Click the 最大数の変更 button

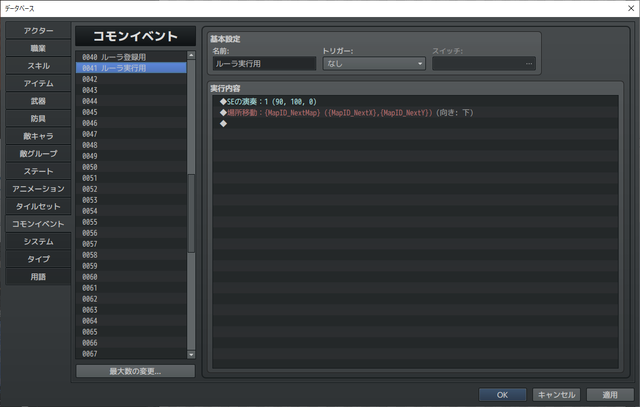[x=136, y=371]
